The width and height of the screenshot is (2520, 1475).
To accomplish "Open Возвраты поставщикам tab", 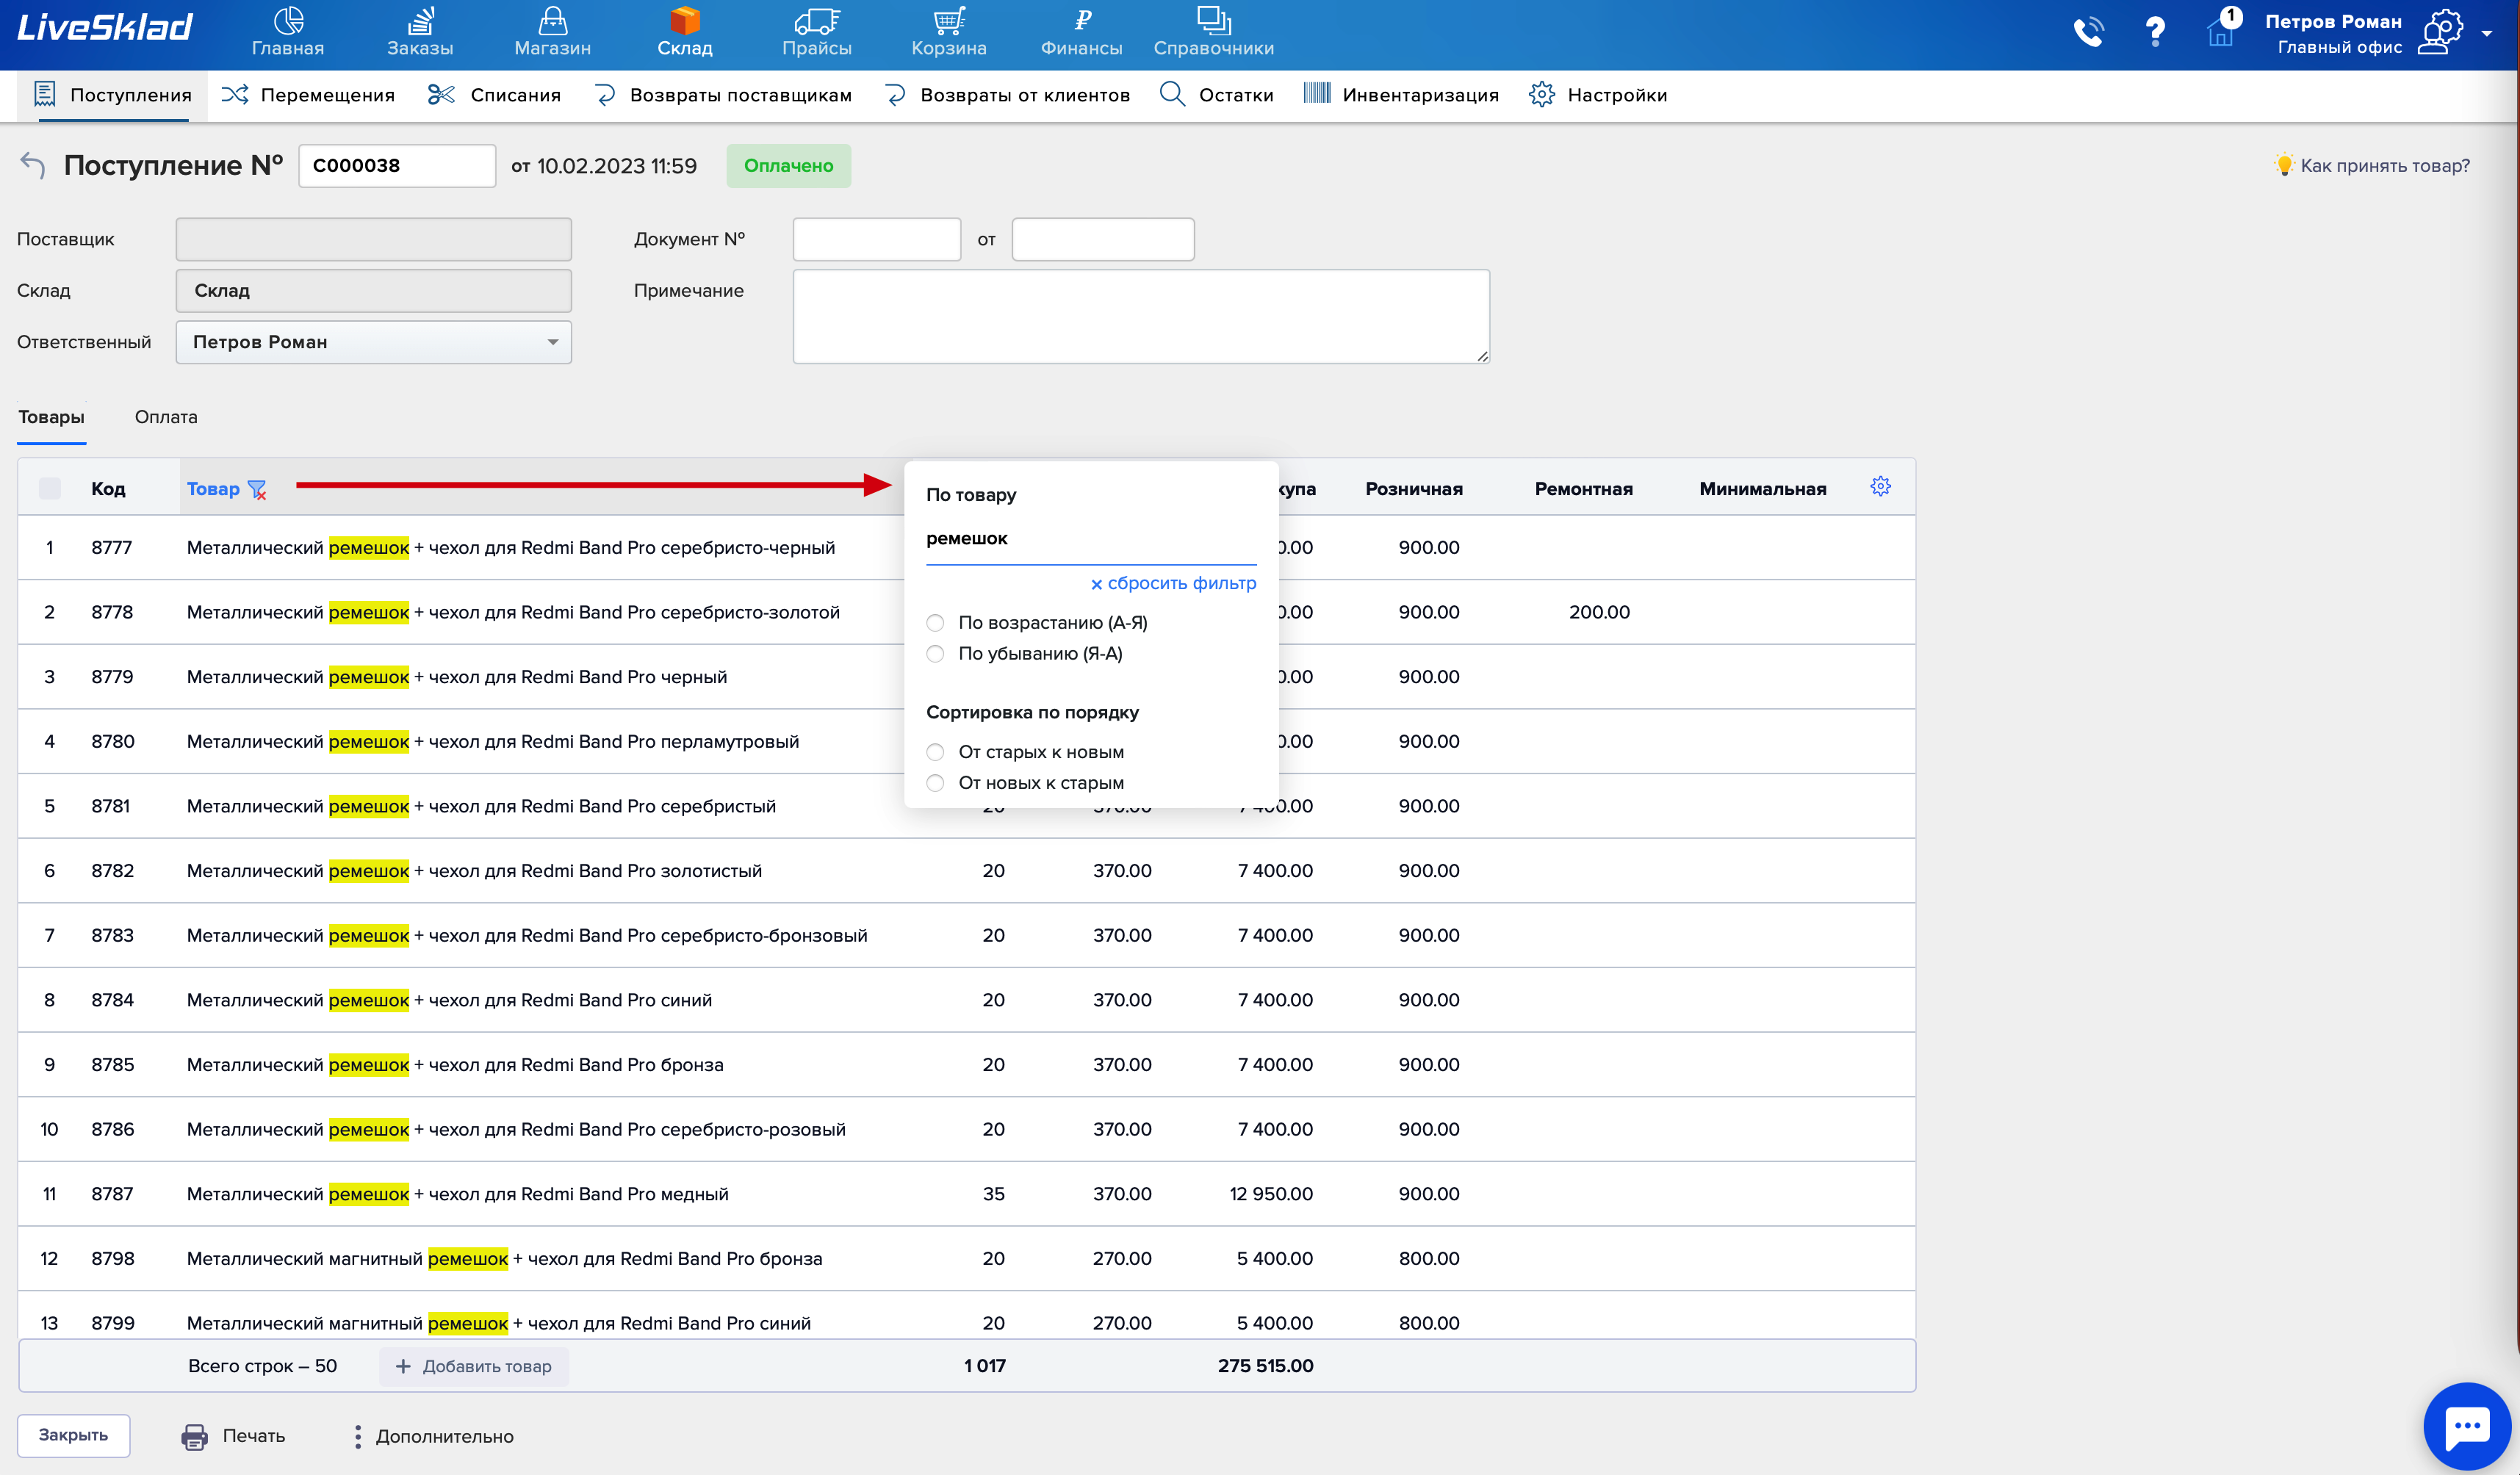I will coord(723,95).
